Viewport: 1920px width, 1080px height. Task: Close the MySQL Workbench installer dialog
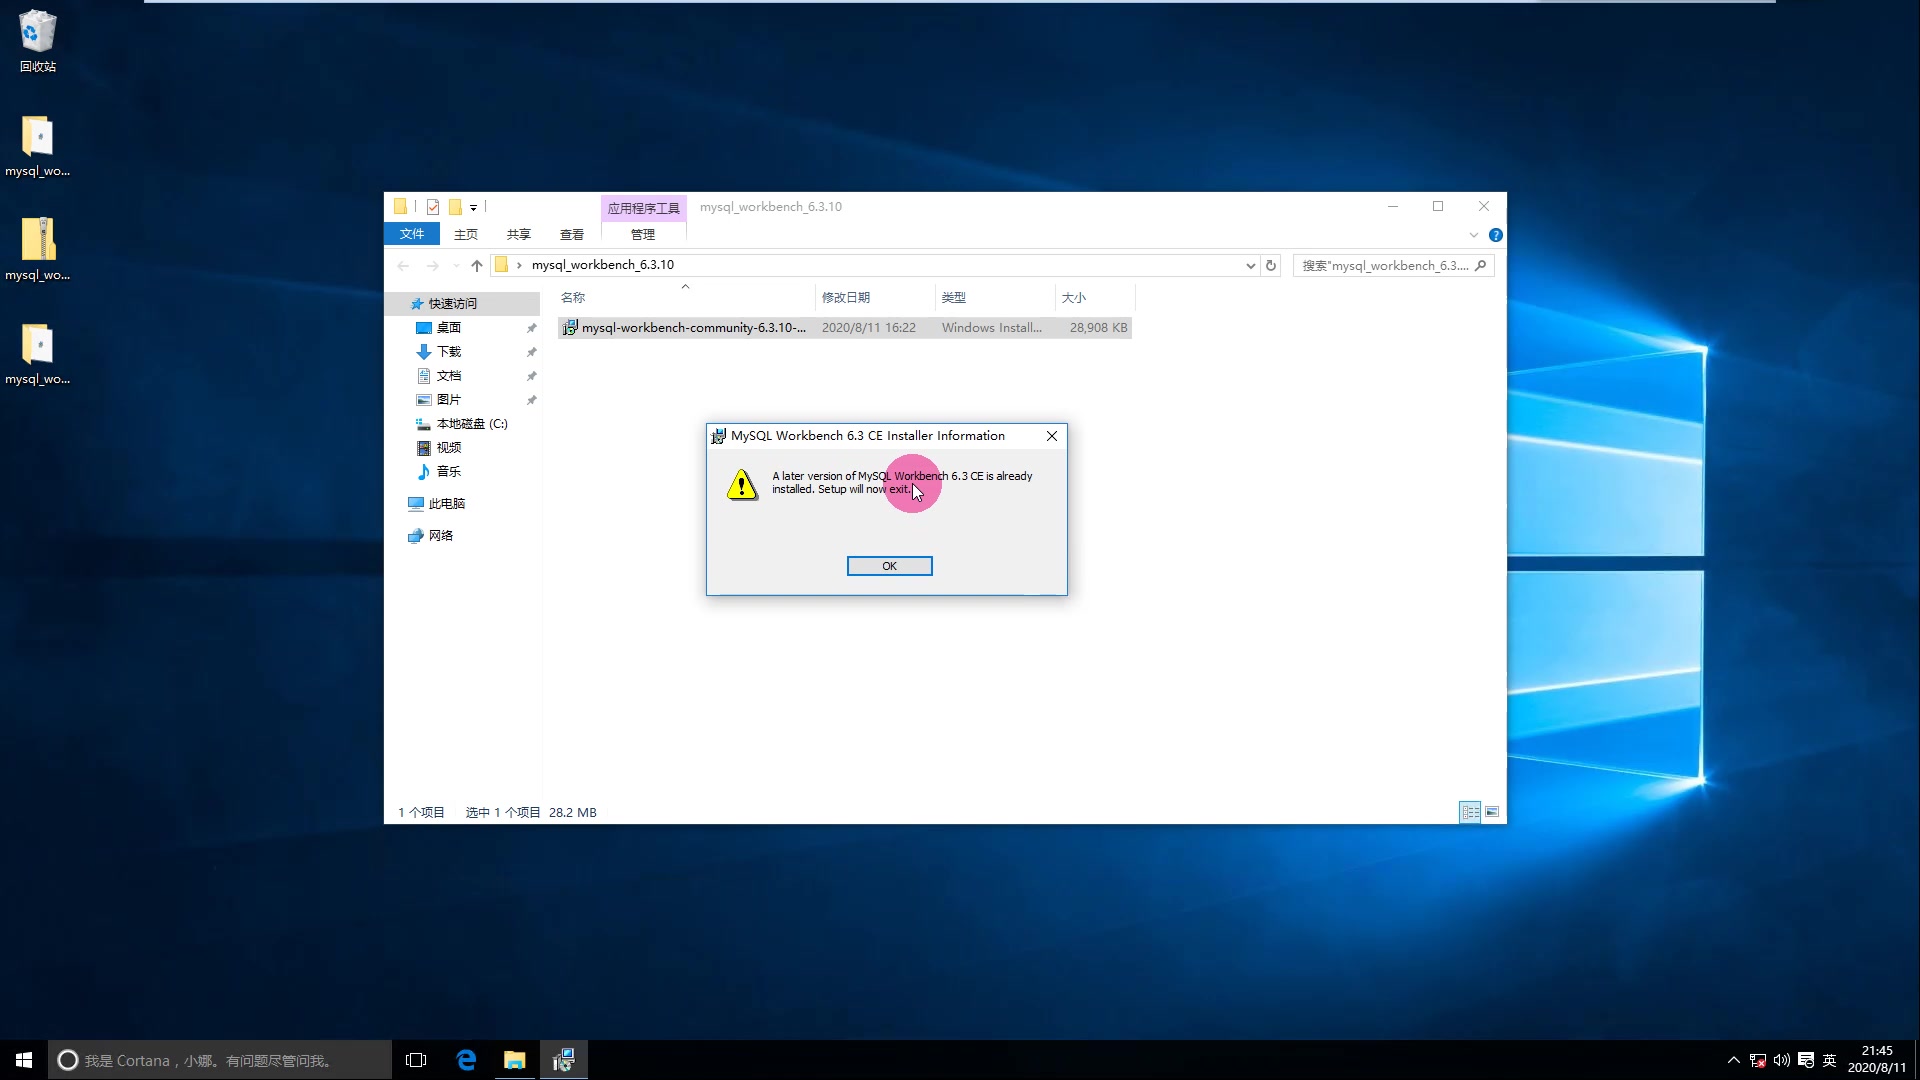tap(1051, 436)
